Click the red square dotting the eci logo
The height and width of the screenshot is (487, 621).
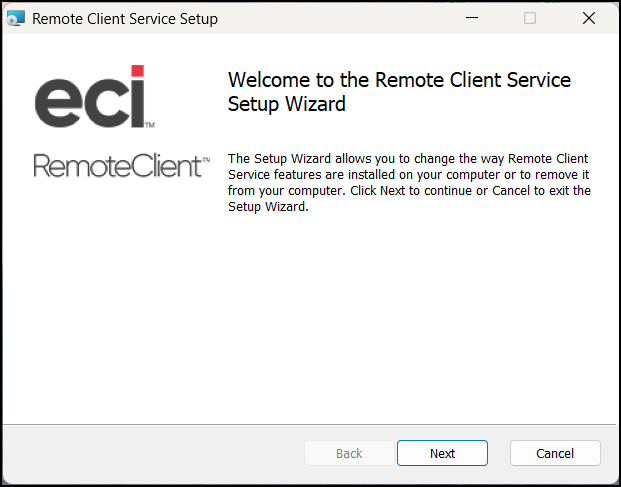point(137,71)
